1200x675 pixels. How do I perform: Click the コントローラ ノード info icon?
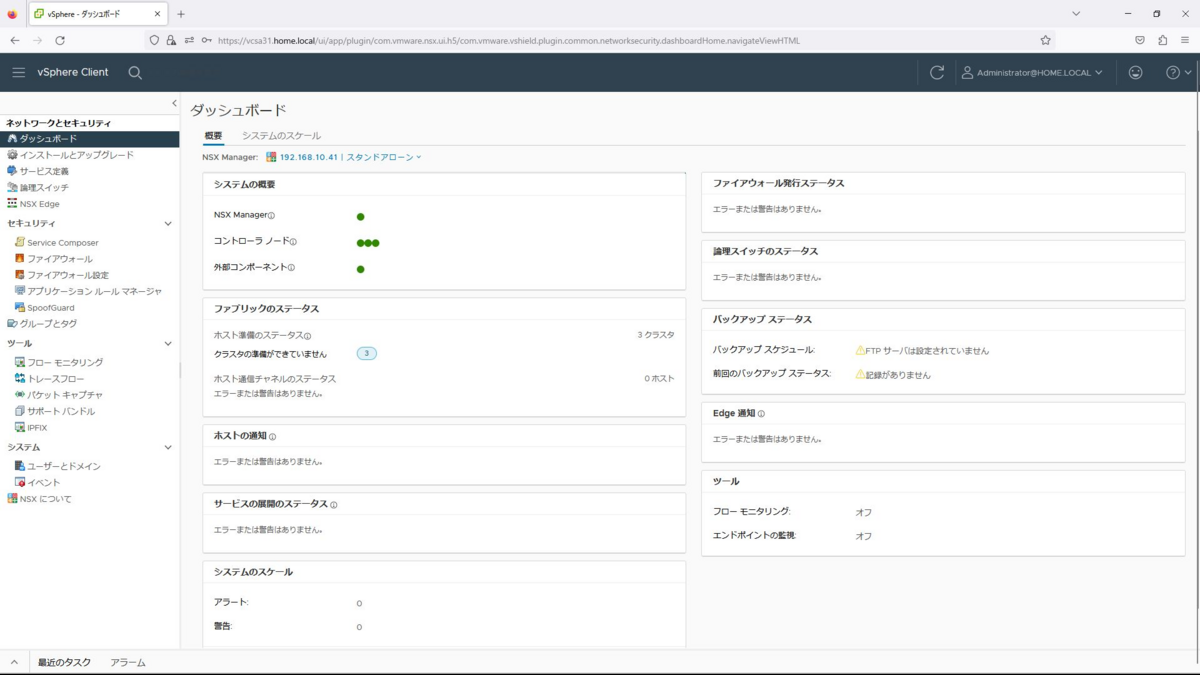click(293, 242)
